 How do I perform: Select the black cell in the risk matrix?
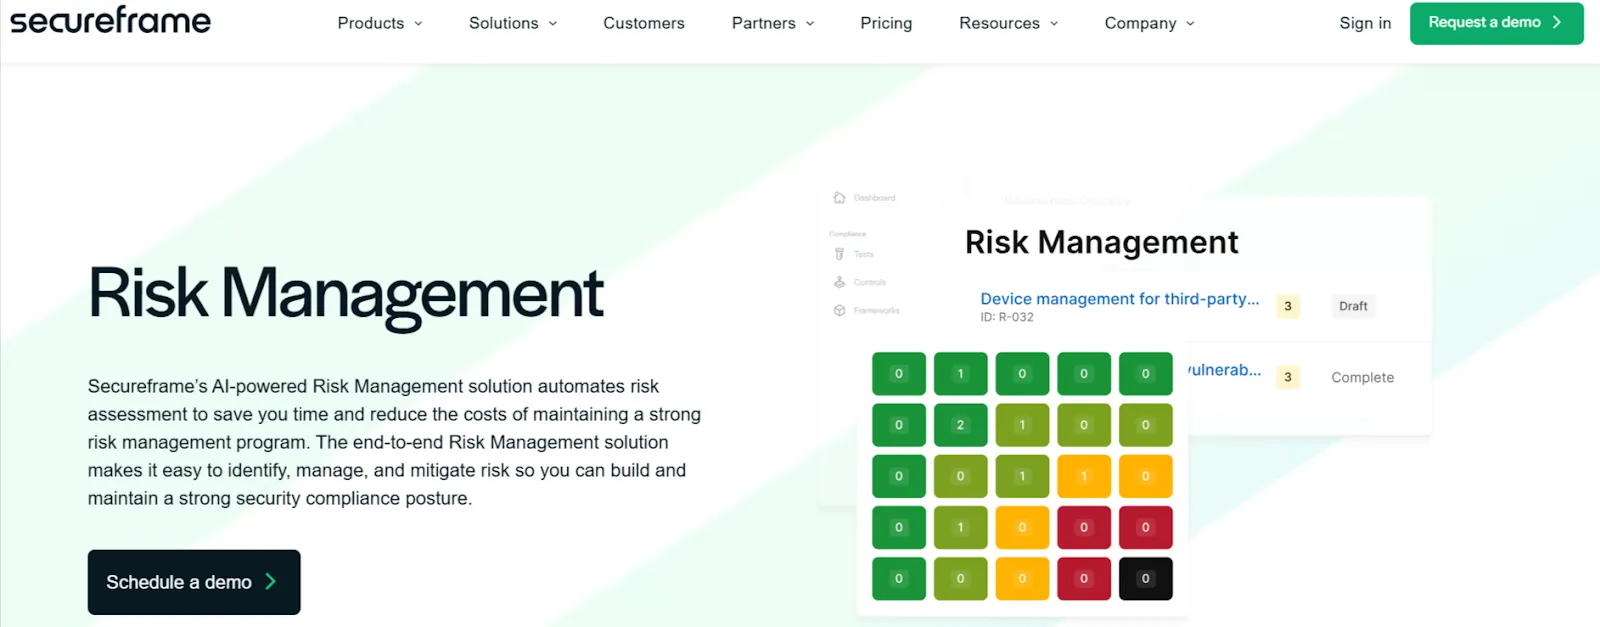[1146, 579]
